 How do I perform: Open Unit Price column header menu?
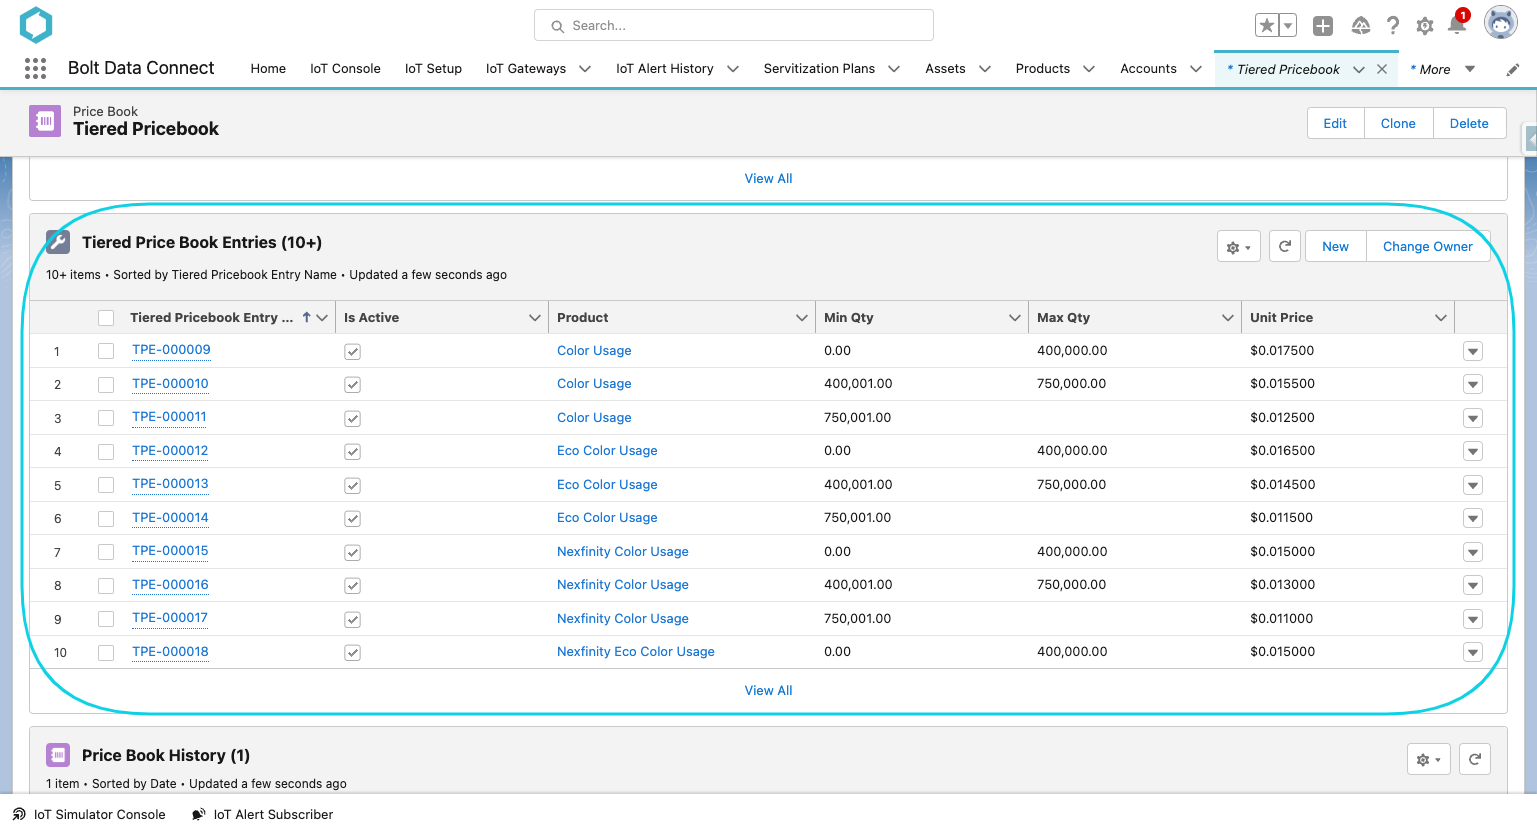point(1441,318)
